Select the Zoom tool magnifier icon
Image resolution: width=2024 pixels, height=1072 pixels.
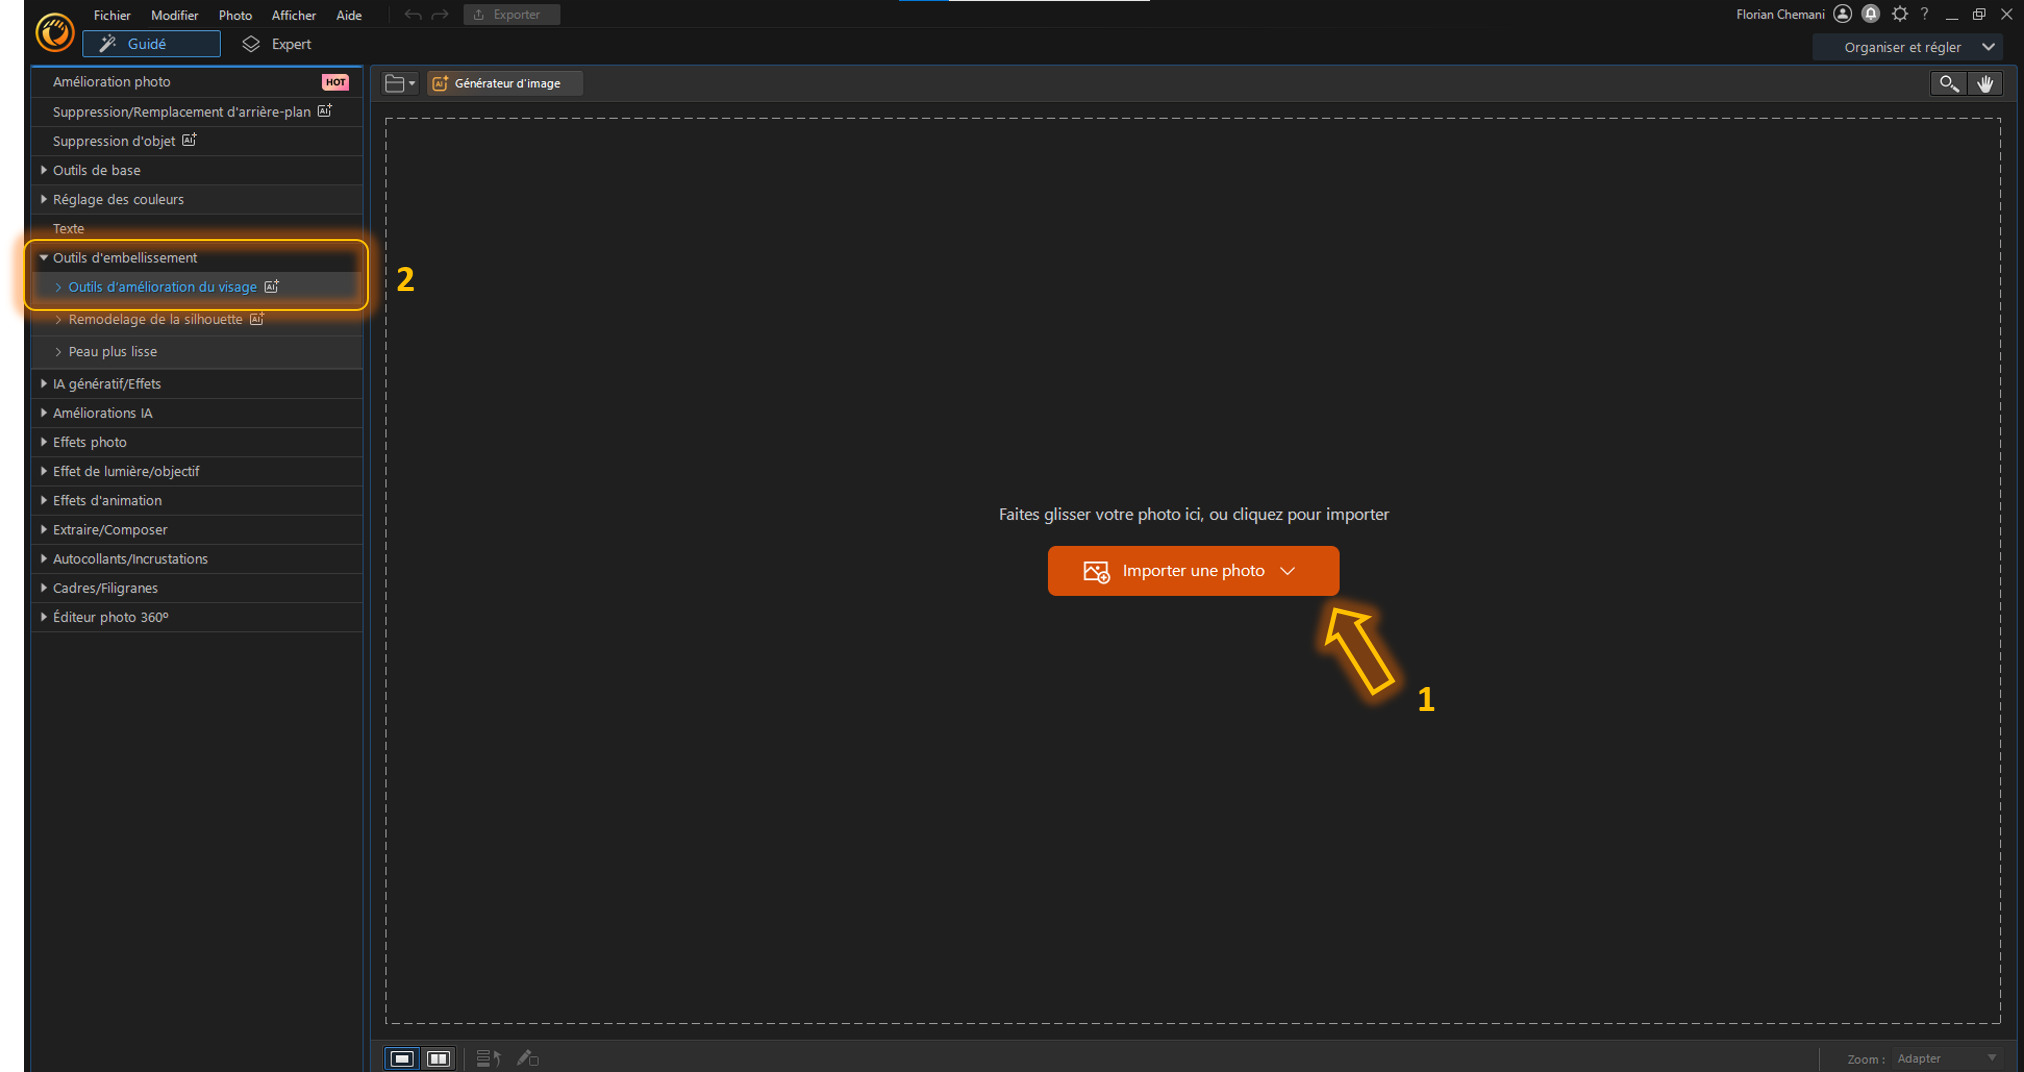point(1948,83)
